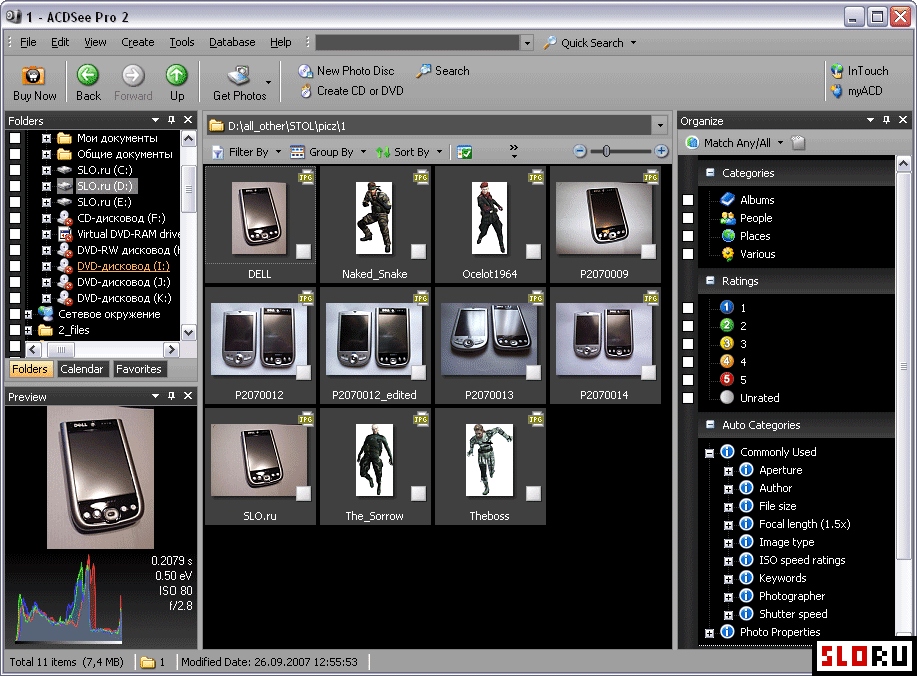
Task: Check the box beside SLO.ru (C:) folder
Action: pyautogui.click(x=15, y=170)
